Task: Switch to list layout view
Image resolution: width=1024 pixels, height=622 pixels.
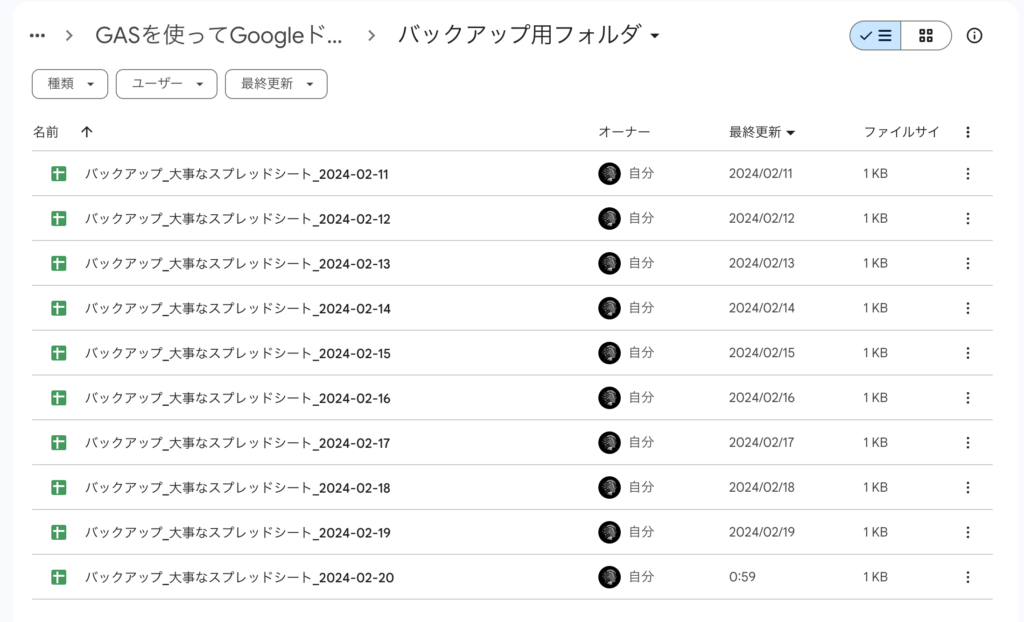Action: pos(876,36)
